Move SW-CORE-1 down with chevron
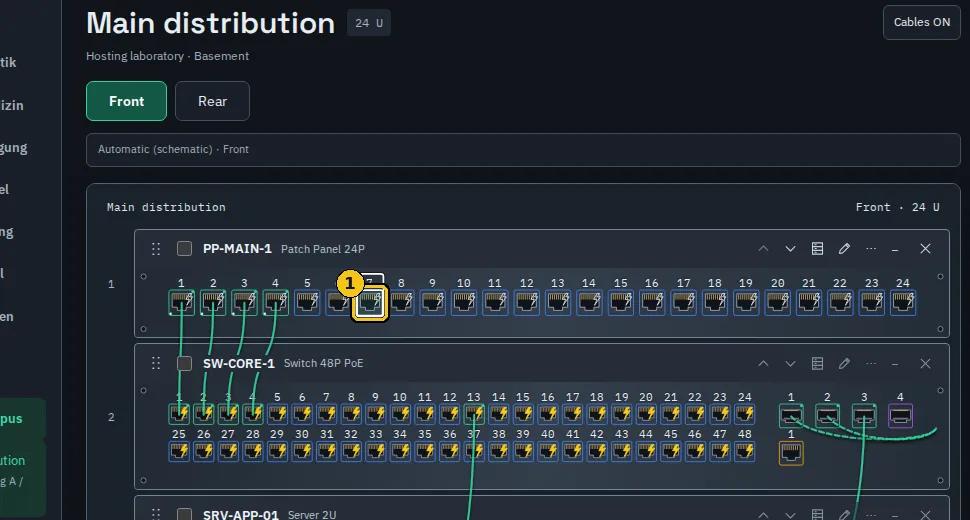The width and height of the screenshot is (970, 520). coord(790,364)
